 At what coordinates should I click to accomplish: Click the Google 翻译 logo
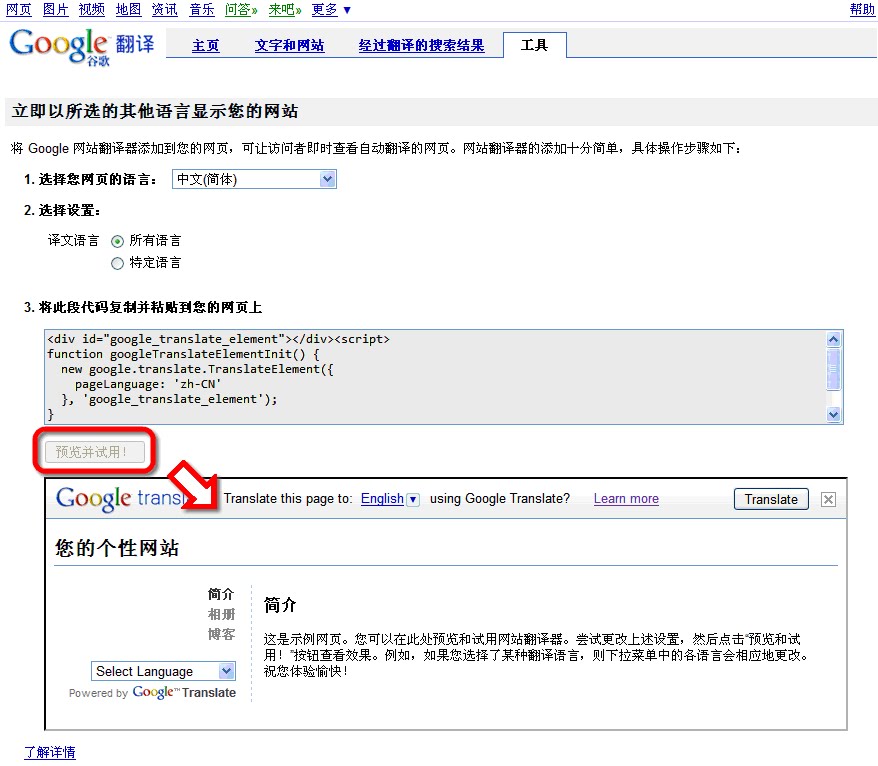click(82, 46)
